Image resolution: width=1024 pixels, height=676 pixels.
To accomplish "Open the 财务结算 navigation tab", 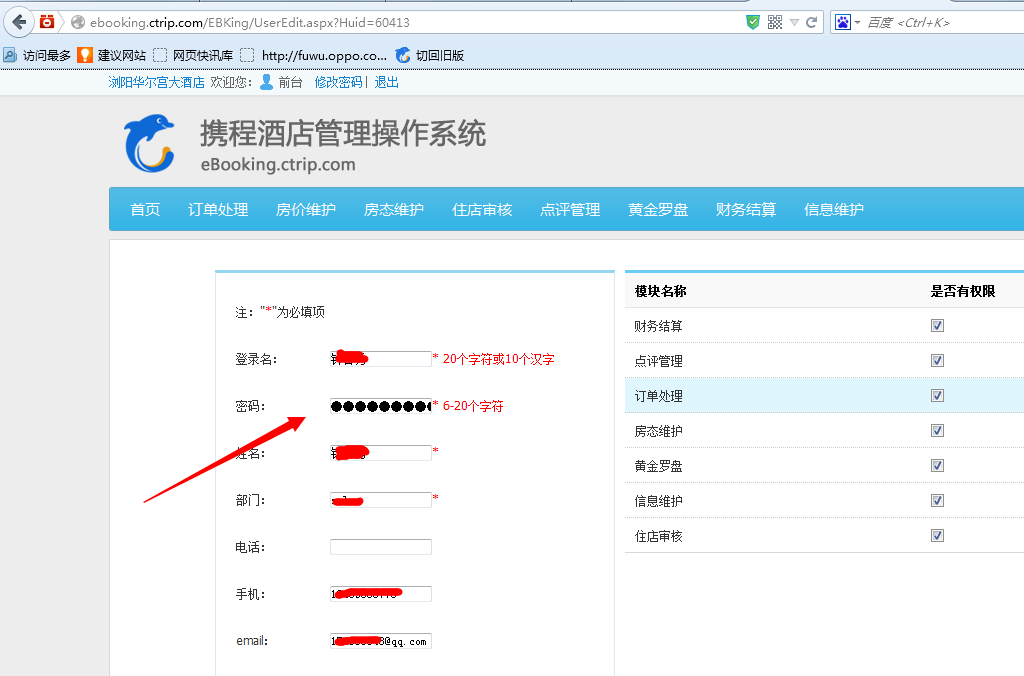I will click(746, 210).
